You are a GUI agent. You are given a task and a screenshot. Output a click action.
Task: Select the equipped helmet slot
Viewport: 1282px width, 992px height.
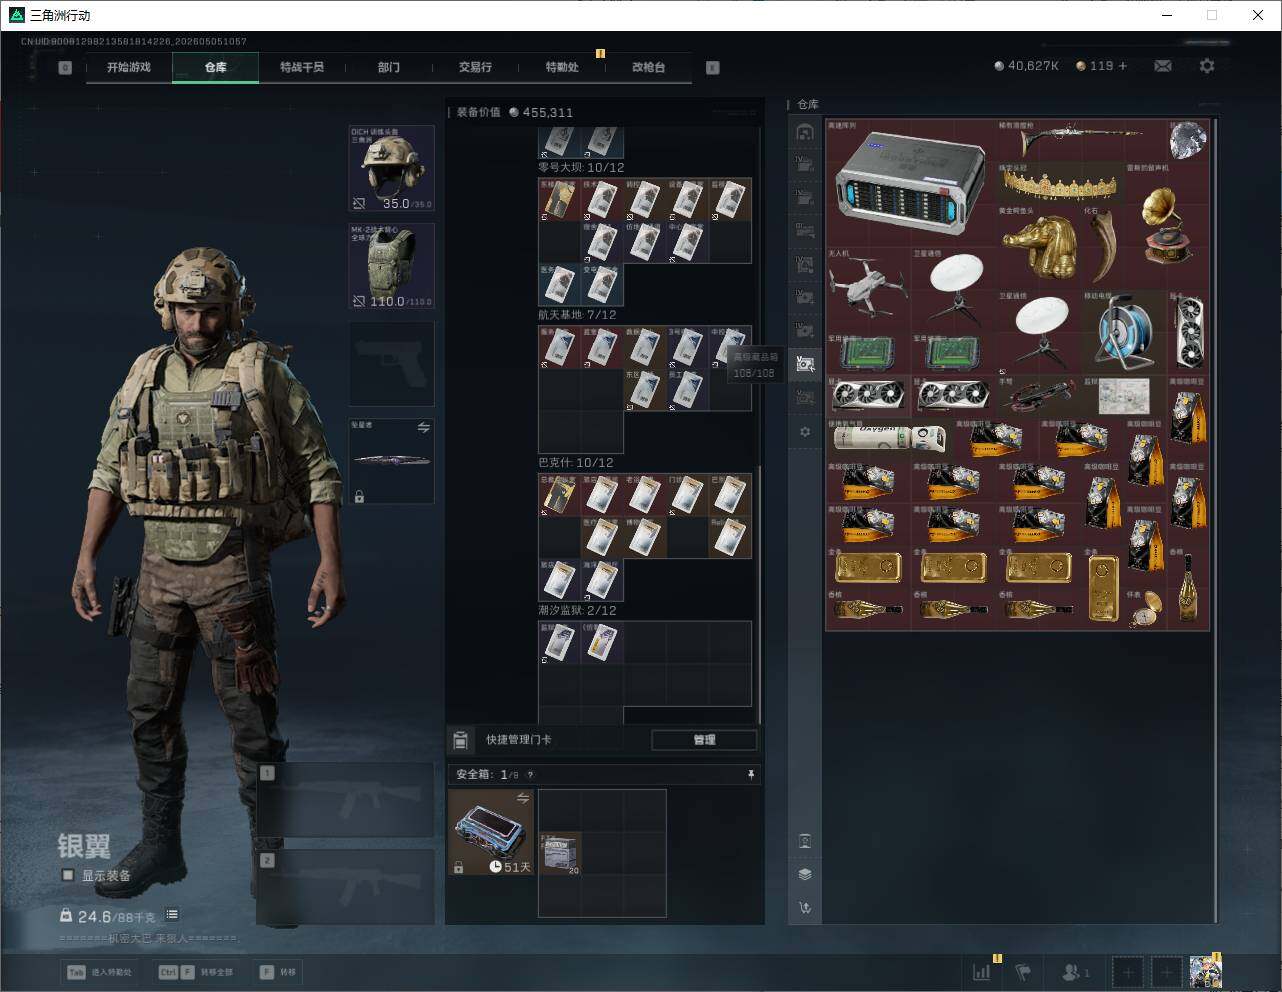[x=391, y=168]
